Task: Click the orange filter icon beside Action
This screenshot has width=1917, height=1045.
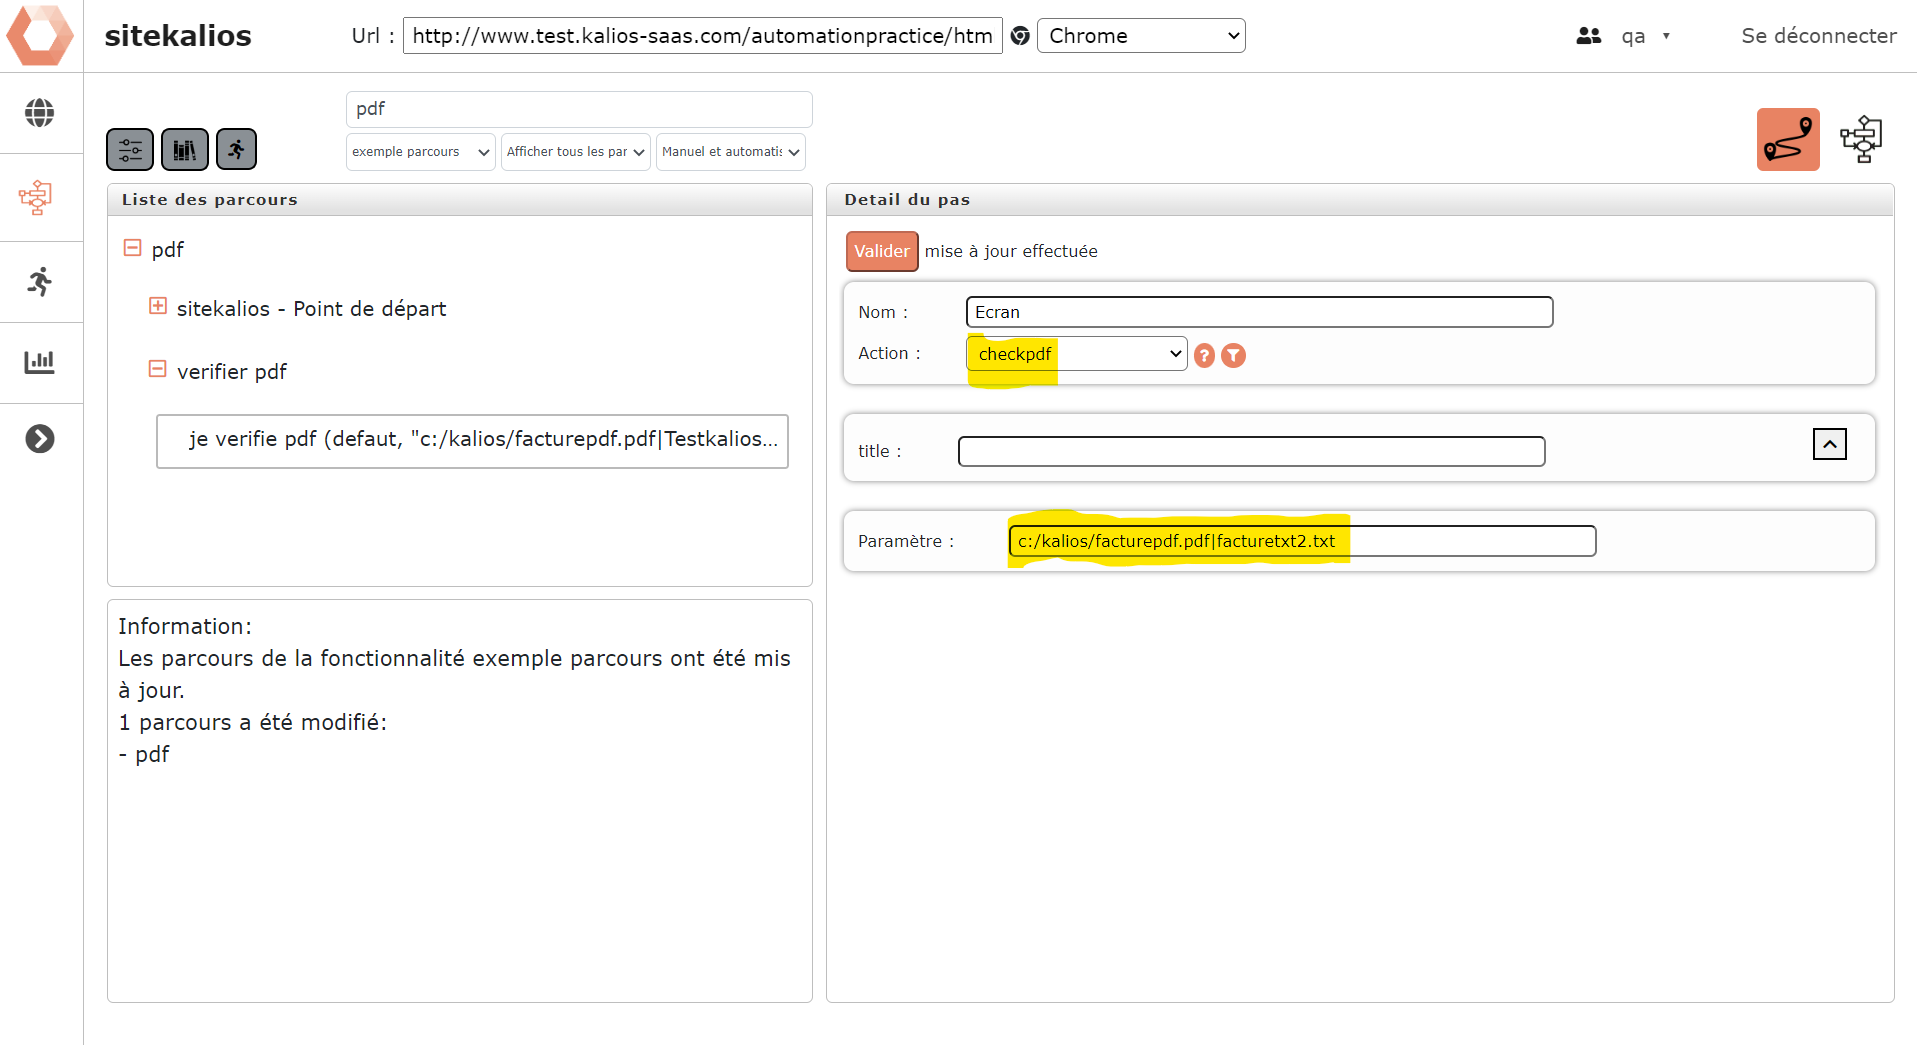Action: tap(1234, 356)
